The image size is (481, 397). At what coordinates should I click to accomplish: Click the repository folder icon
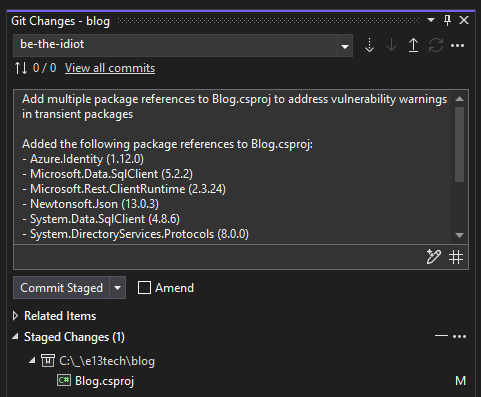(48, 360)
